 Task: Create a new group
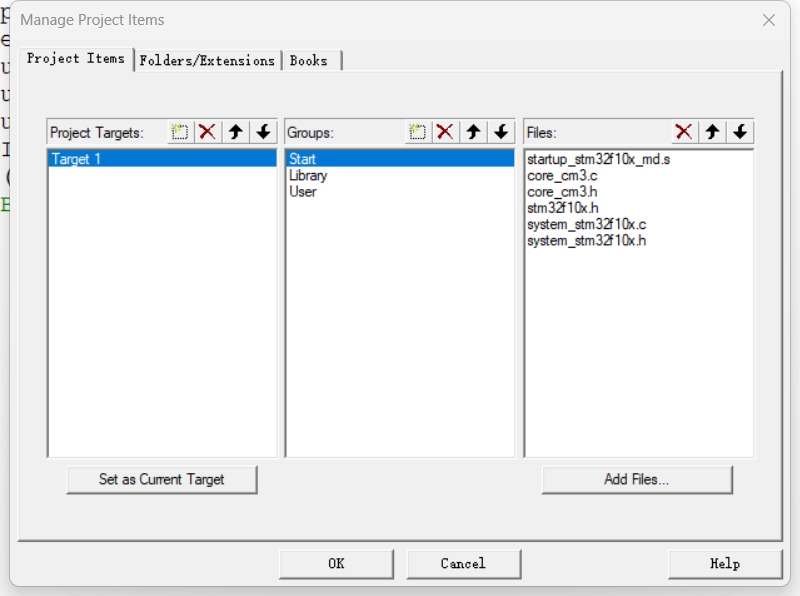[x=417, y=132]
